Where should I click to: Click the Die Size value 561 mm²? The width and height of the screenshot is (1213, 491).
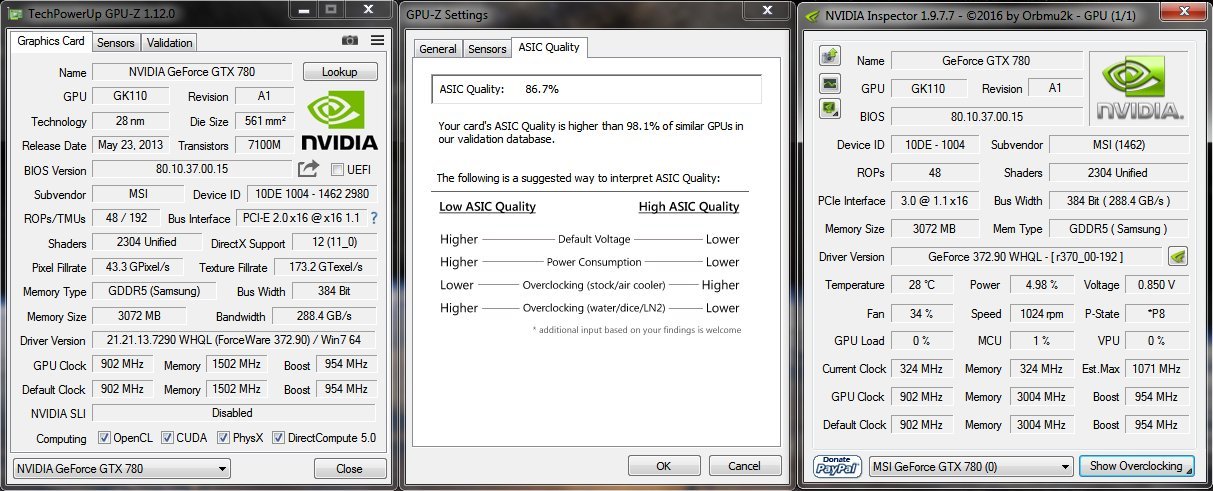(265, 121)
